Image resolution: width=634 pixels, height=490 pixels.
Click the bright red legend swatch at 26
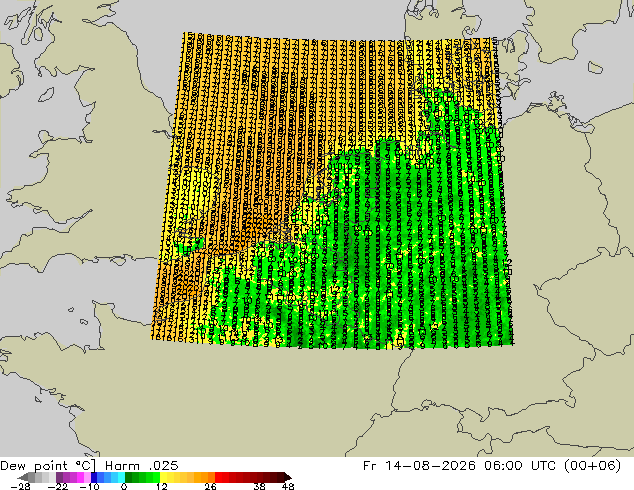coord(218,477)
